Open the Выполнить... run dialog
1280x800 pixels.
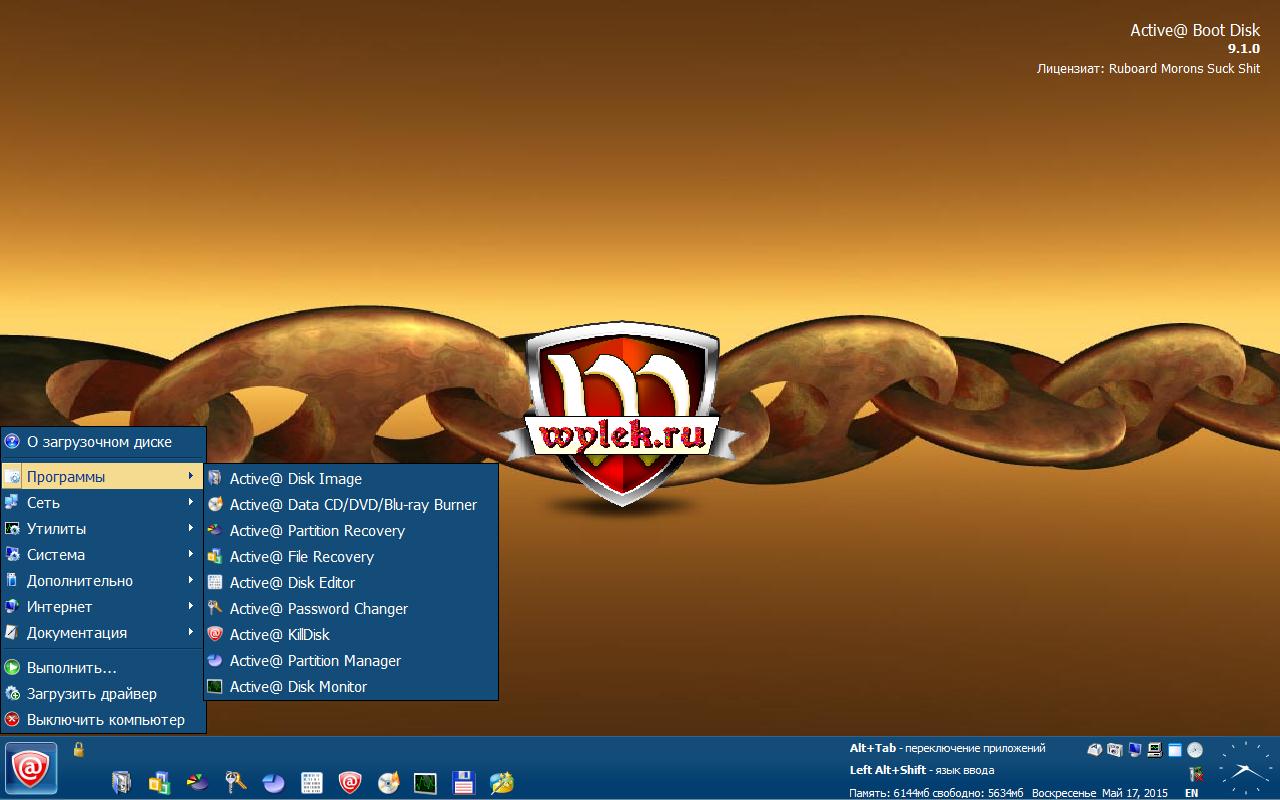click(72, 668)
